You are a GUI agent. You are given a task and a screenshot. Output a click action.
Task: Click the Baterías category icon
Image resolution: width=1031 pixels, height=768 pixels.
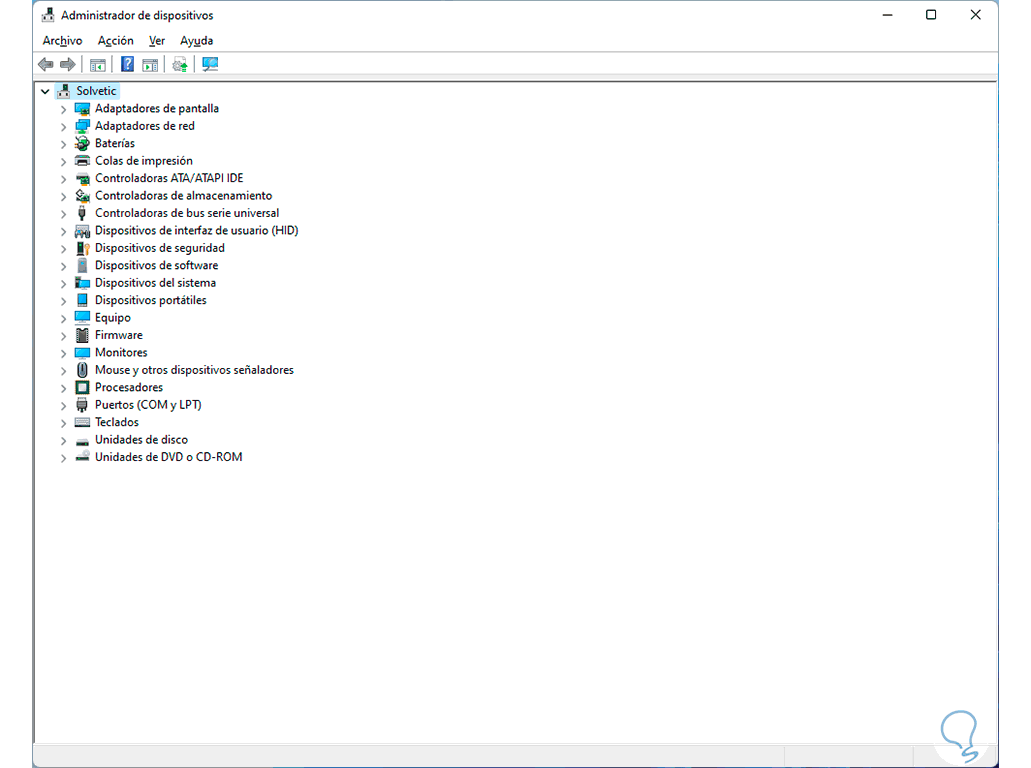point(82,143)
